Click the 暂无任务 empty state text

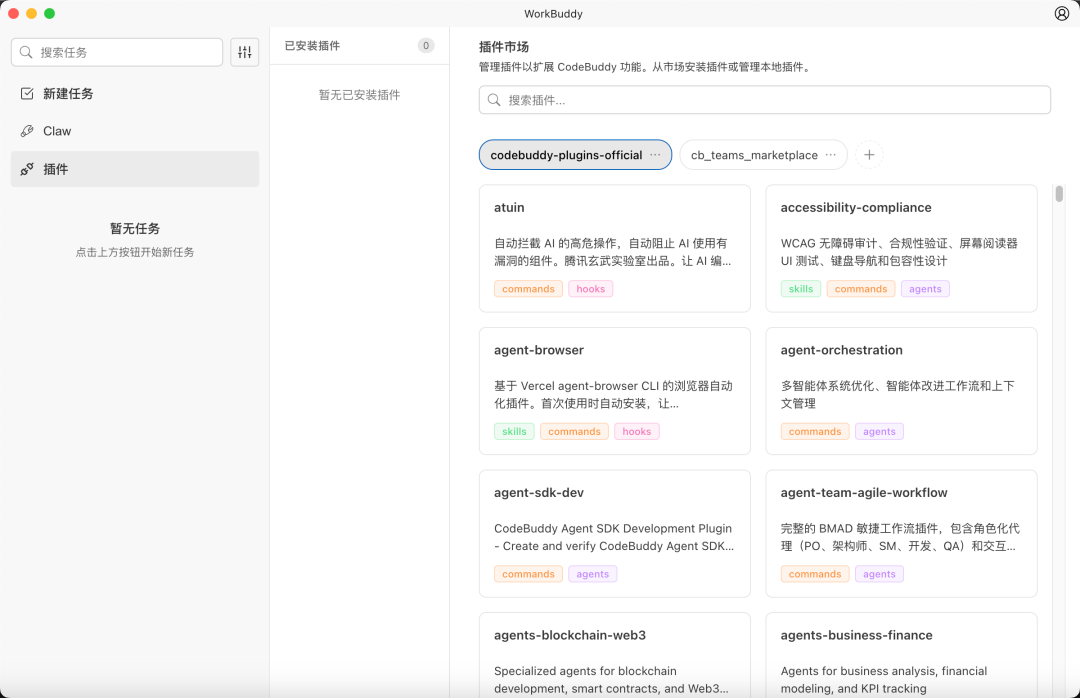point(135,228)
